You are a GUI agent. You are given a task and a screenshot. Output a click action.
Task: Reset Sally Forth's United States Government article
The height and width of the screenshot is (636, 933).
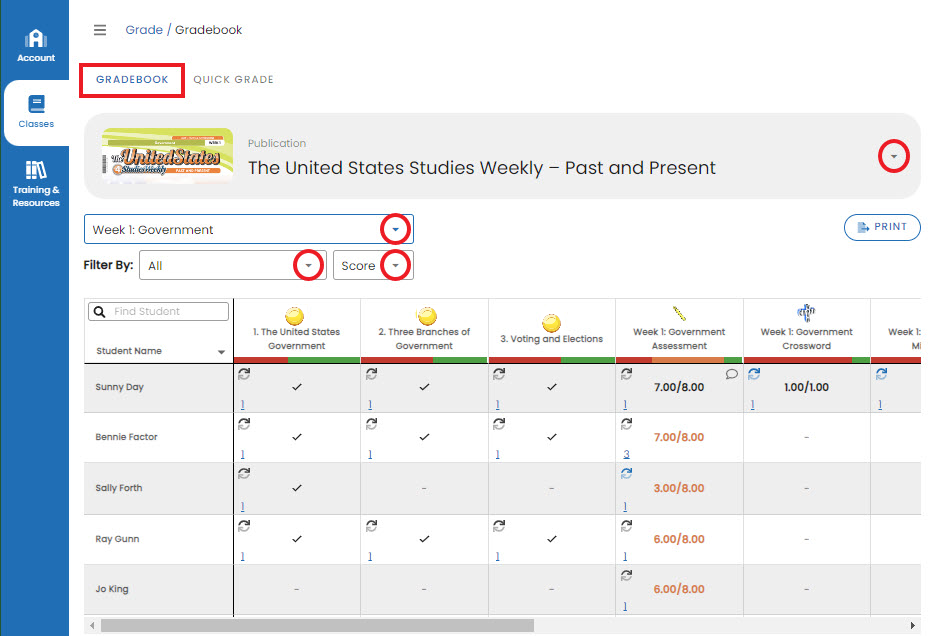coord(244,474)
